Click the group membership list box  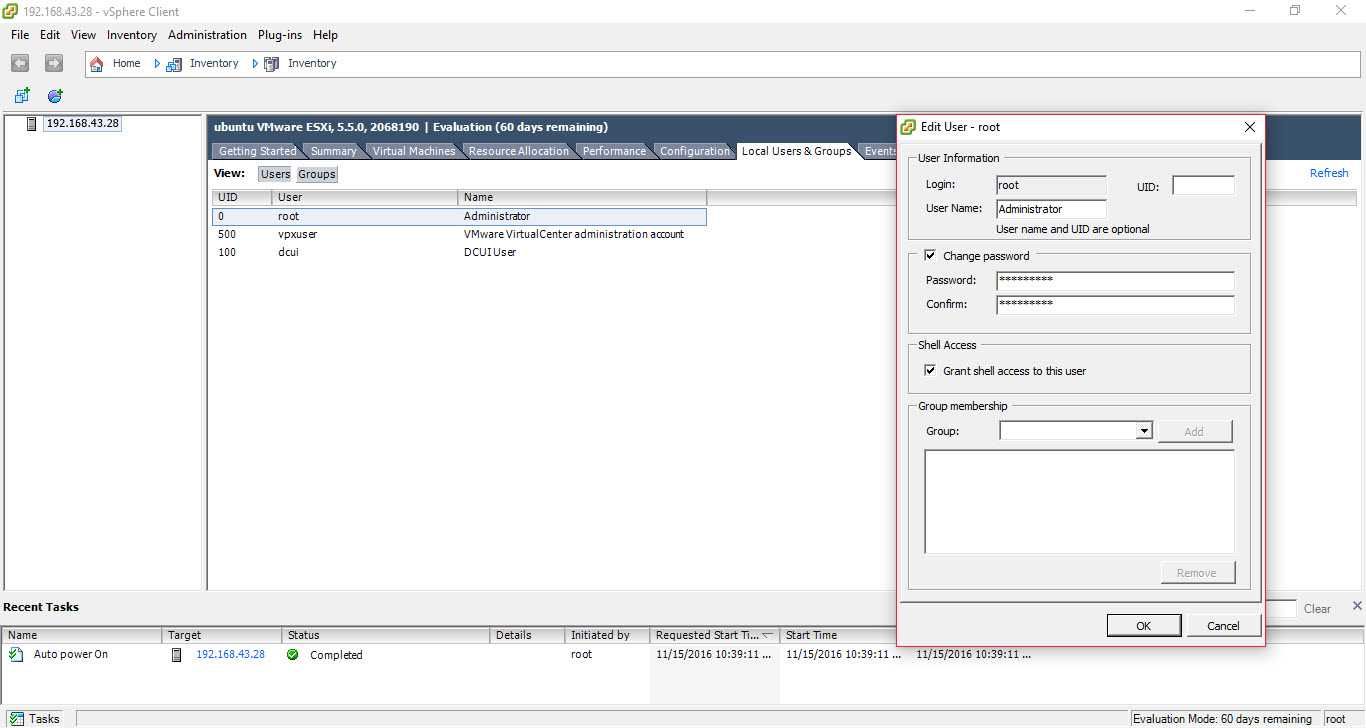(1079, 501)
